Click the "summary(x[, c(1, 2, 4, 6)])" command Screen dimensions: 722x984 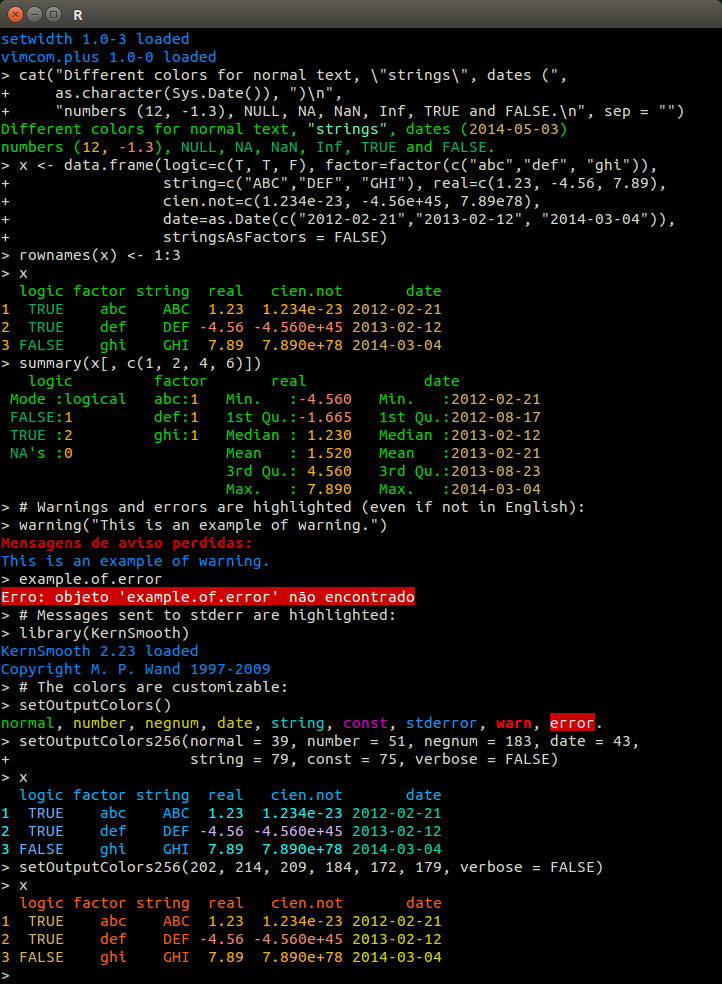pos(140,363)
